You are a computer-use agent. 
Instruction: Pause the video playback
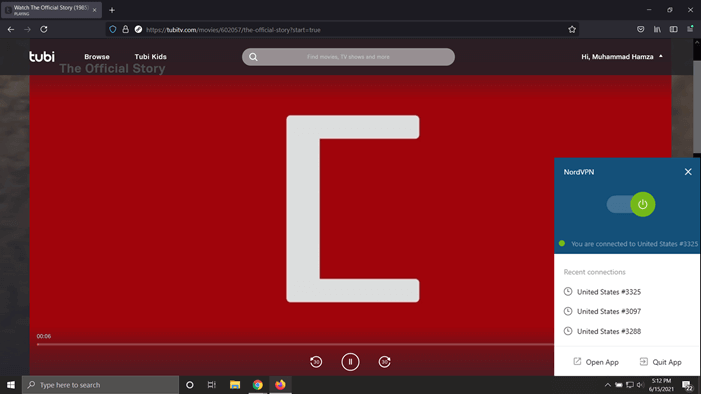coord(350,362)
